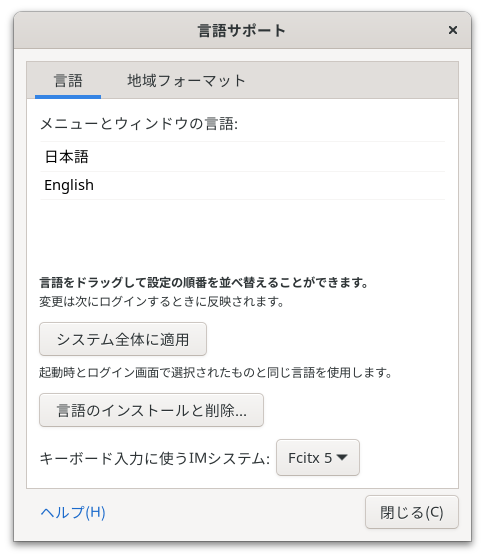Click the キーボード入力に使うIMシステム label
Viewport: 485px width, 558px height.
[x=154, y=458]
